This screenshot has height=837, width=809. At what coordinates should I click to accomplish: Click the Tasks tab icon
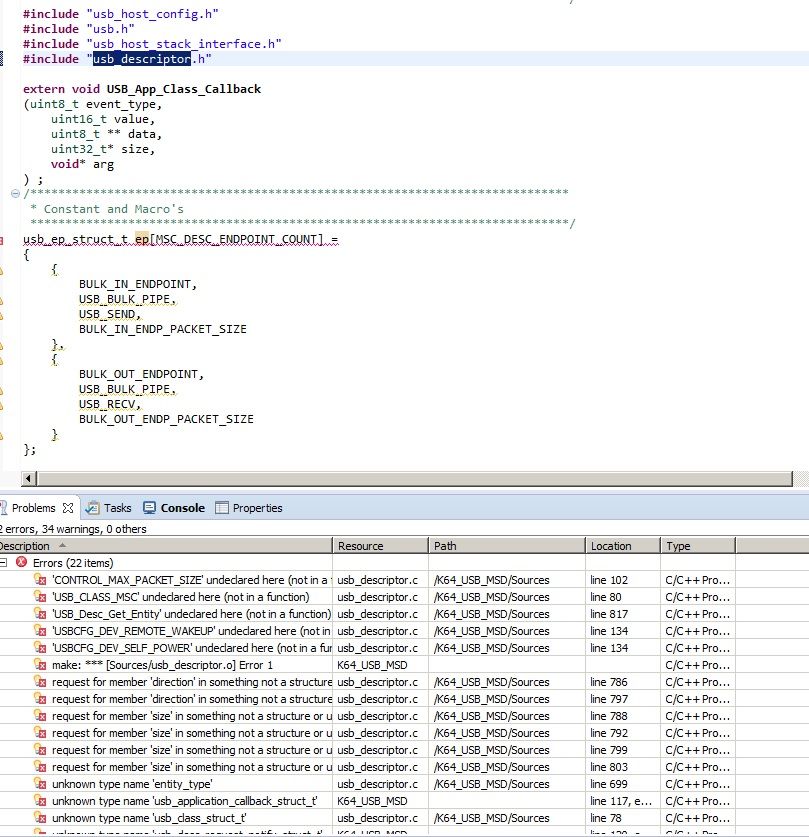point(93,508)
